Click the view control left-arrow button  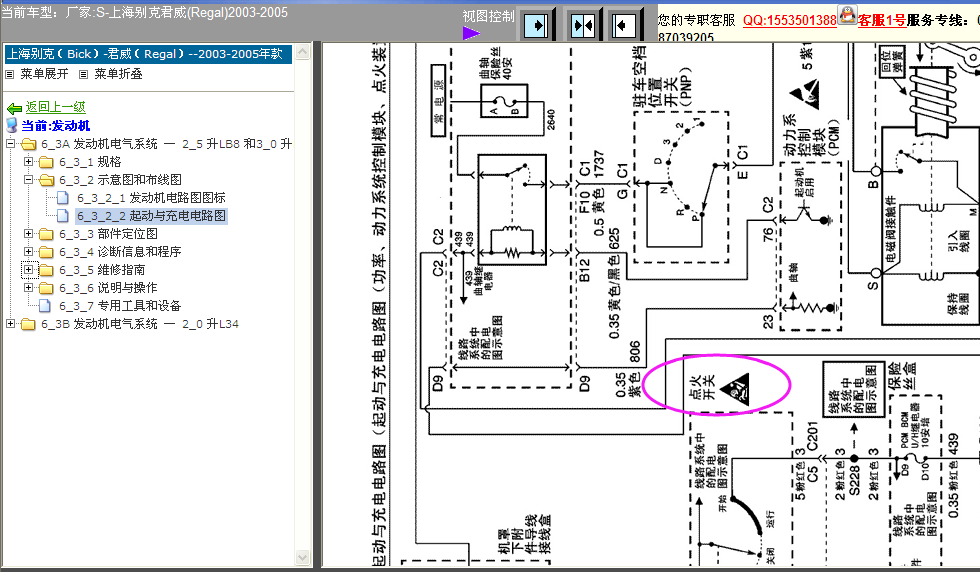[x=623, y=25]
